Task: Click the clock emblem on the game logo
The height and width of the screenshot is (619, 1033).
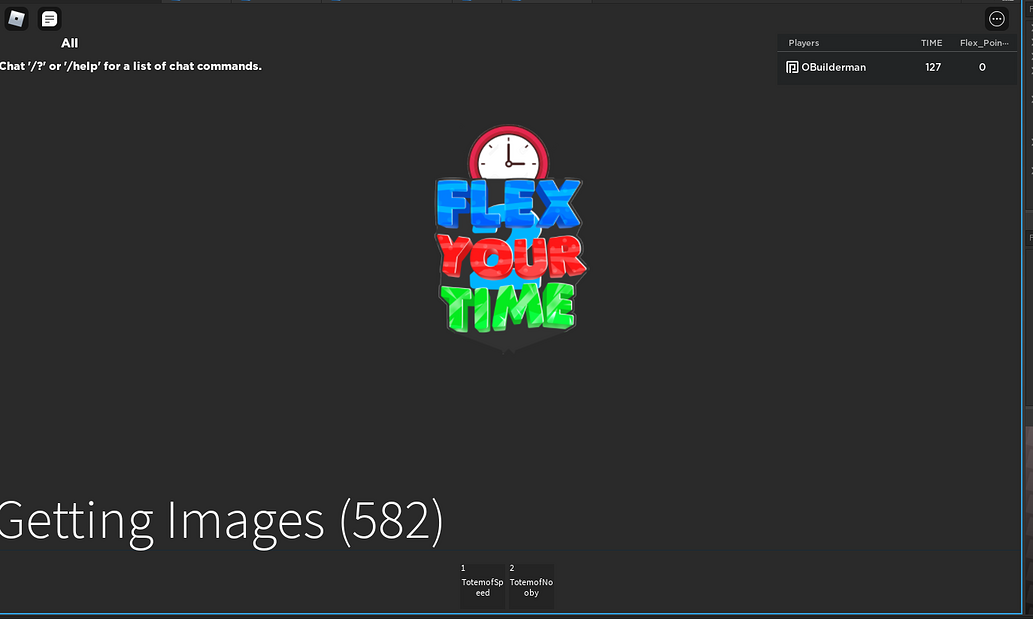Action: pos(509,157)
